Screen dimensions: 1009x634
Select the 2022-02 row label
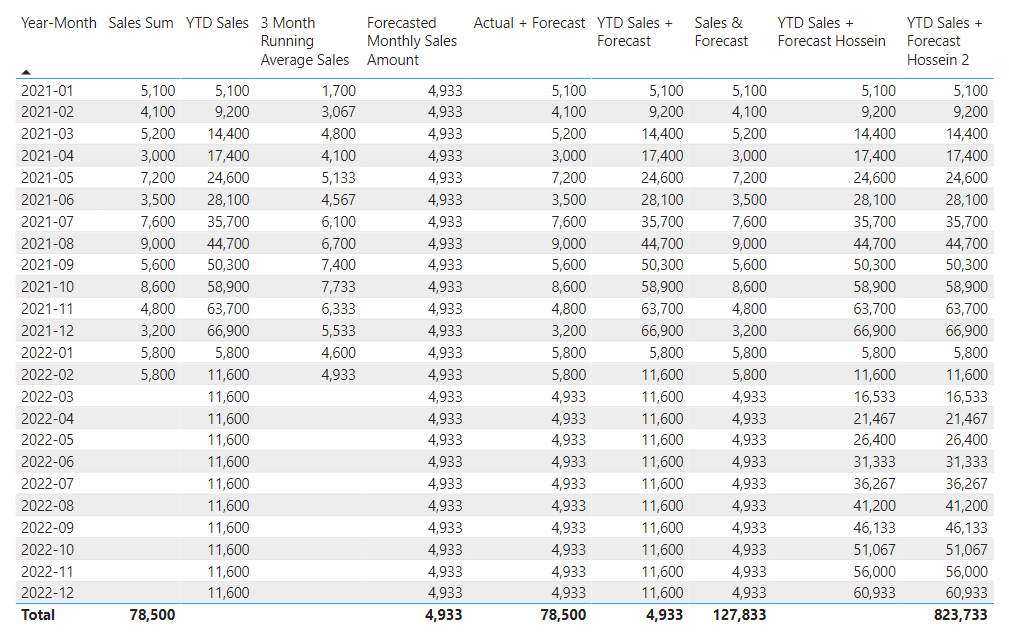[x=48, y=375]
